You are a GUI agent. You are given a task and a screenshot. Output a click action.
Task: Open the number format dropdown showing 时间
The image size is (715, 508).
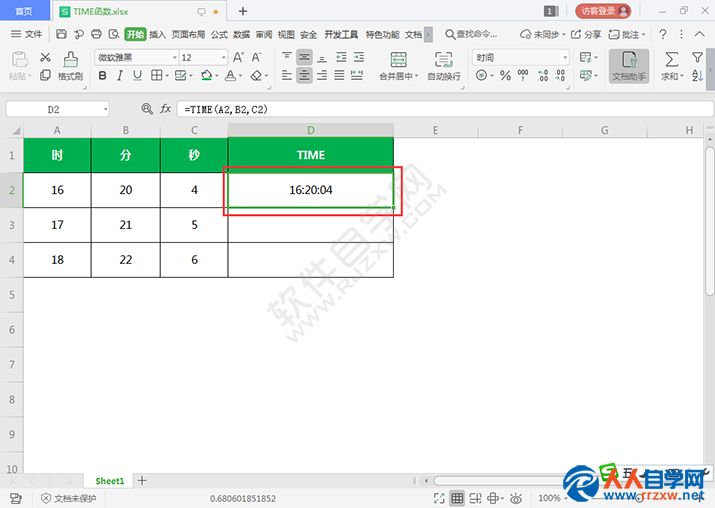(x=565, y=57)
